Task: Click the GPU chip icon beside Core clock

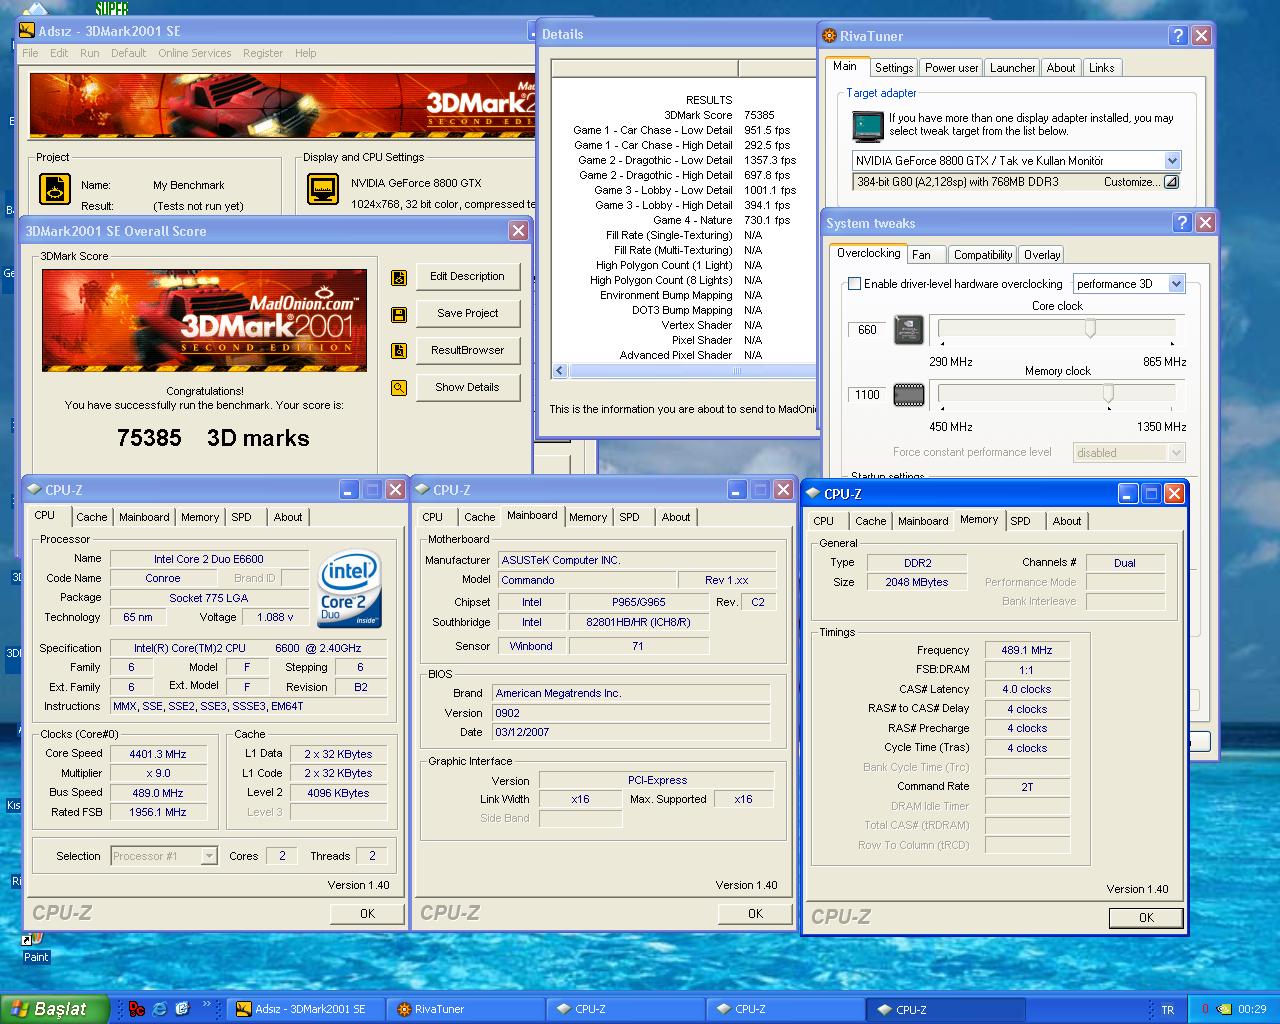Action: (908, 330)
